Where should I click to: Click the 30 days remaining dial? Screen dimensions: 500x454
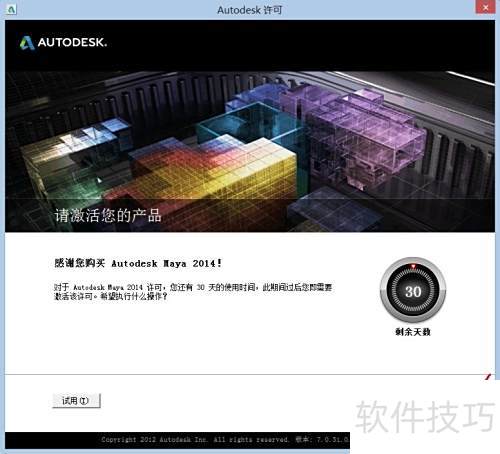pos(413,290)
